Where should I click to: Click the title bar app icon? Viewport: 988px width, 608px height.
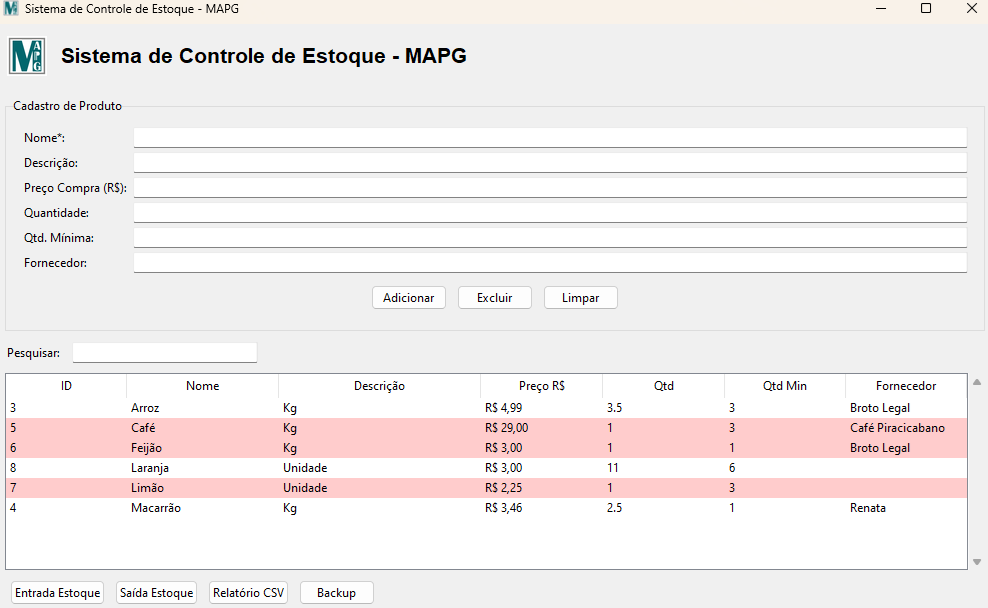pos(11,9)
